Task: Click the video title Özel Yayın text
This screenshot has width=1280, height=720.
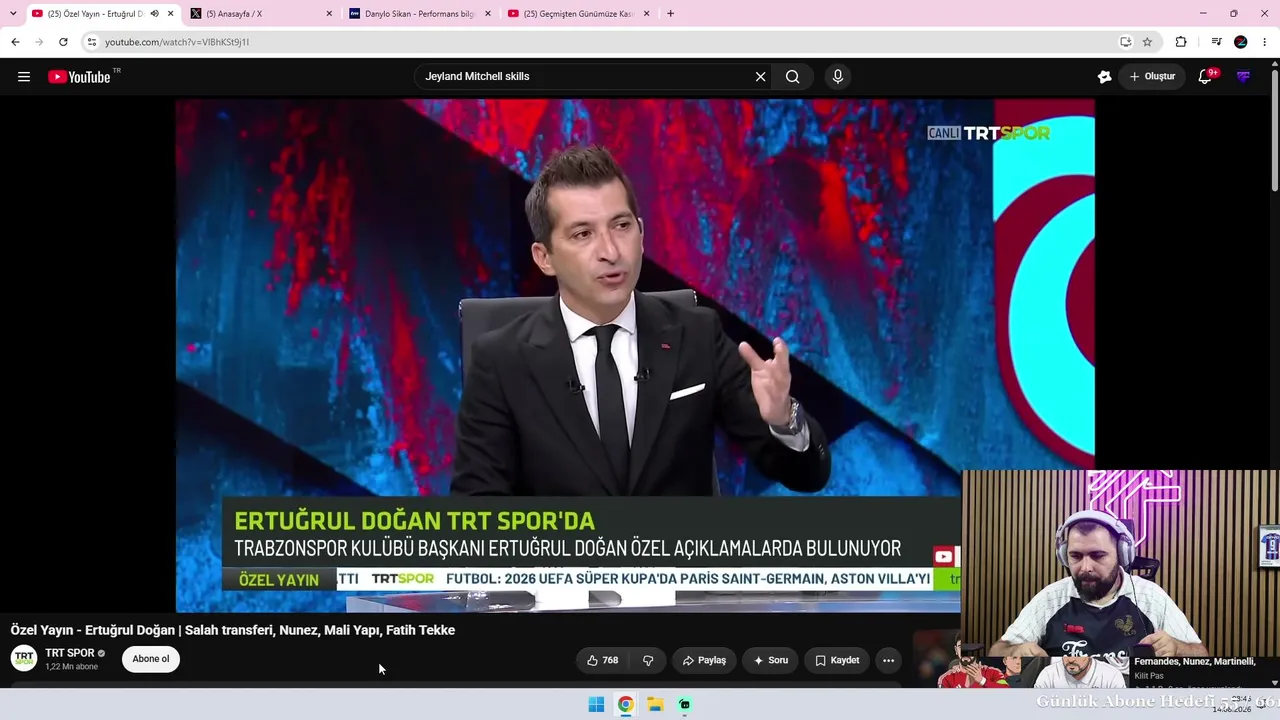Action: click(x=233, y=630)
